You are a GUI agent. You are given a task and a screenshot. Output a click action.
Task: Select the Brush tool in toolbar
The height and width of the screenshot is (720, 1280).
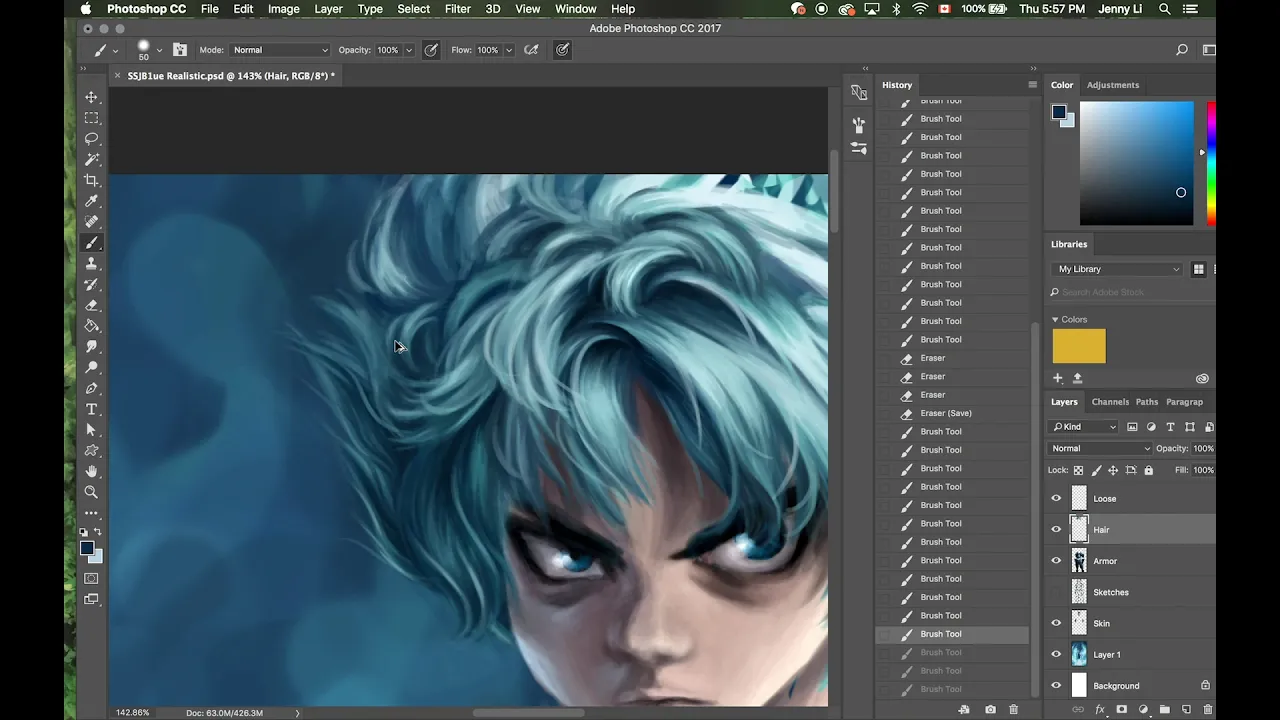click(92, 243)
